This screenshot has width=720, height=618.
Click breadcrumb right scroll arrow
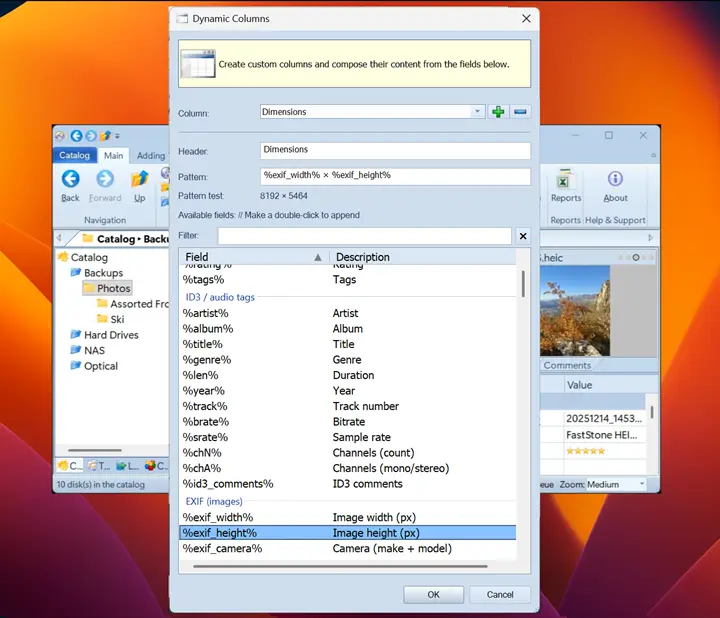click(x=651, y=238)
